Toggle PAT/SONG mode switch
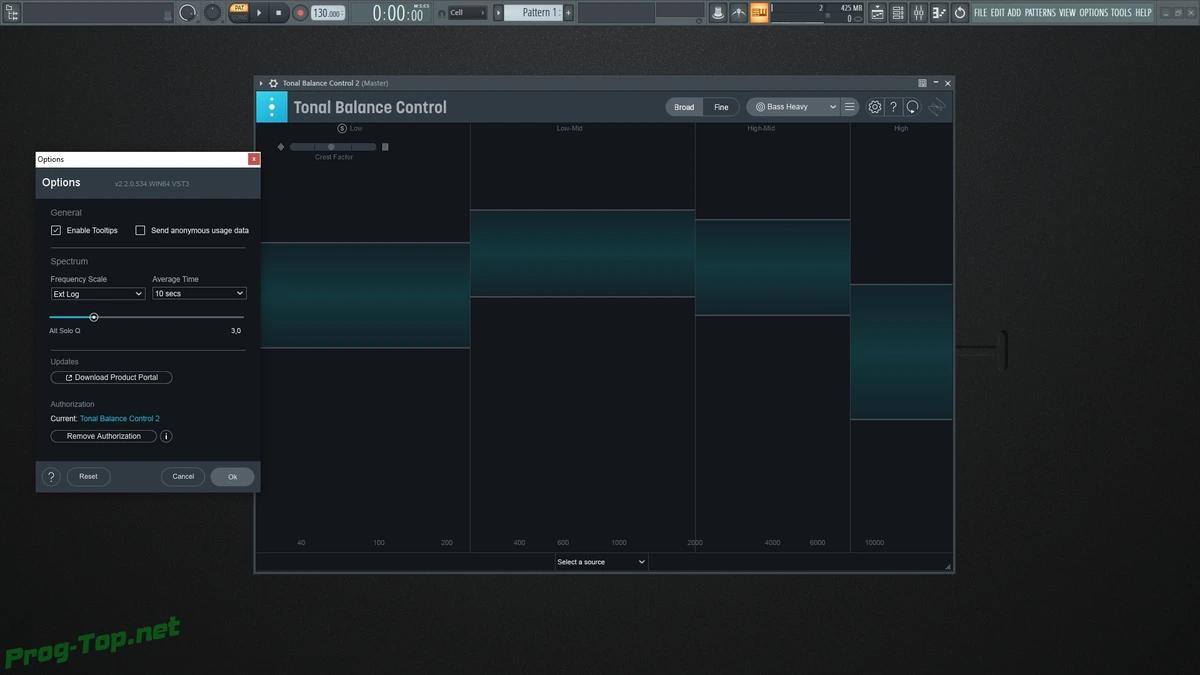Viewport: 1200px width, 675px height. [238, 12]
